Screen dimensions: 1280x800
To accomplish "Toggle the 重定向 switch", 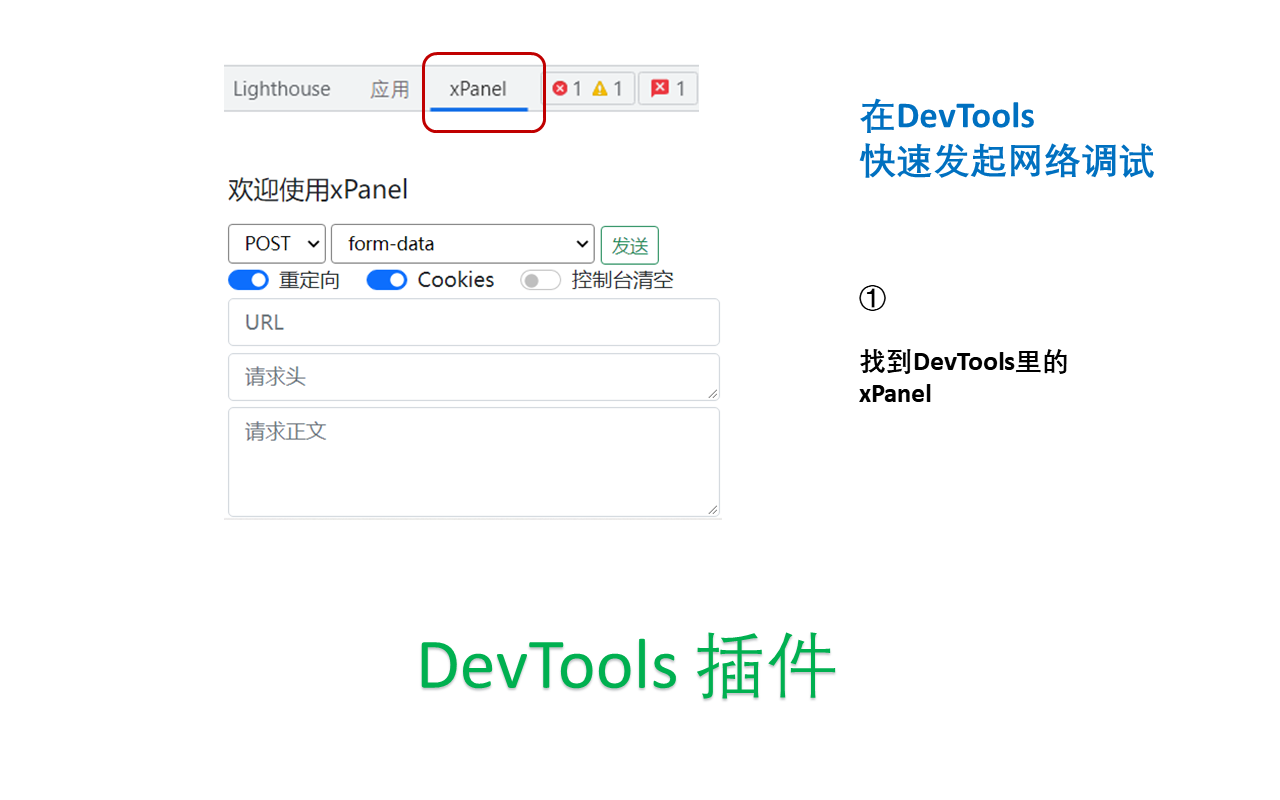I will 248,280.
